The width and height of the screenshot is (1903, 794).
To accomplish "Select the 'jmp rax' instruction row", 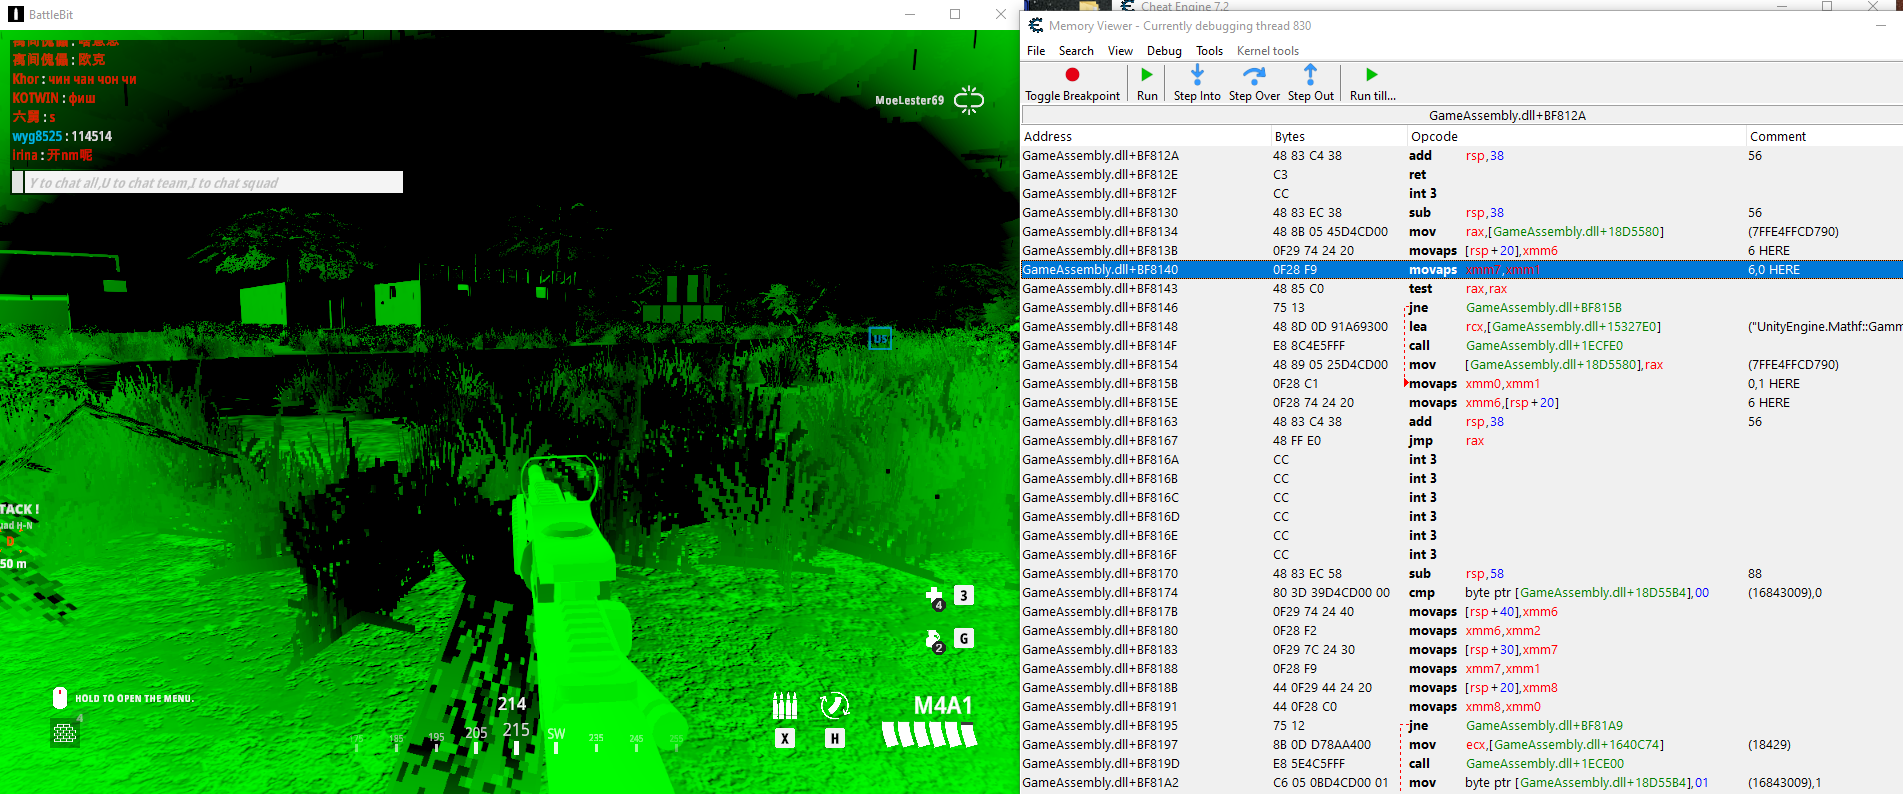I will pyautogui.click(x=1462, y=441).
